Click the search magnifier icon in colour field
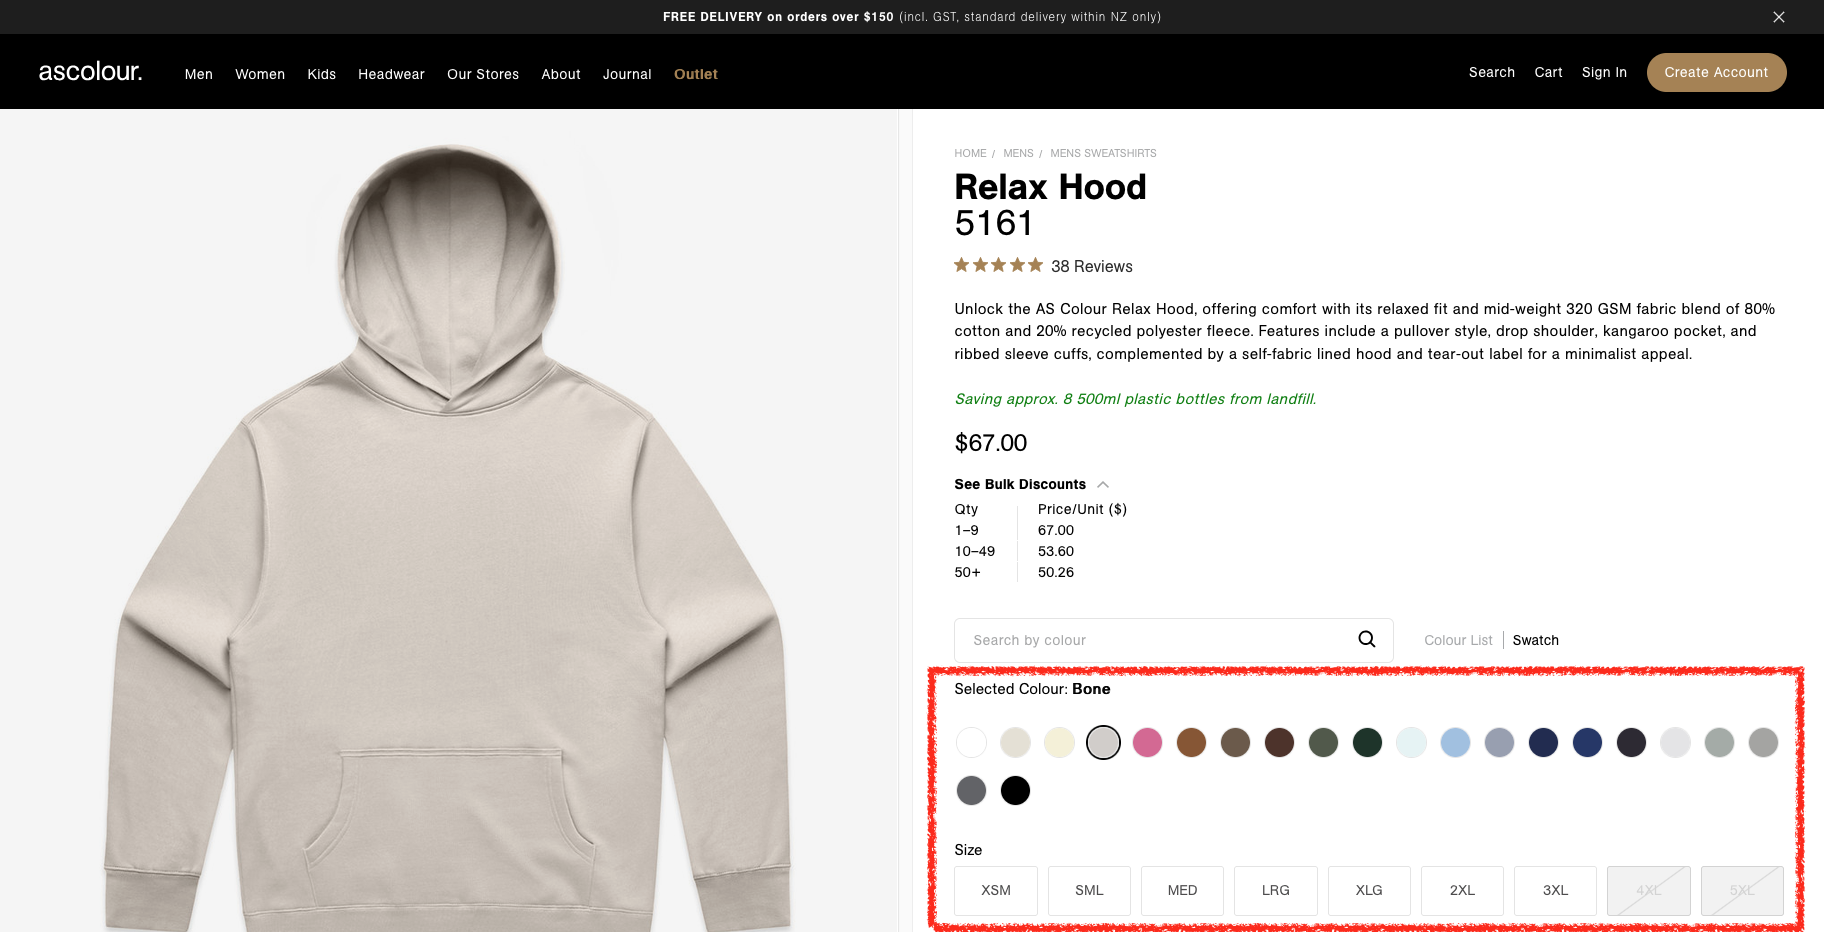 [1366, 639]
